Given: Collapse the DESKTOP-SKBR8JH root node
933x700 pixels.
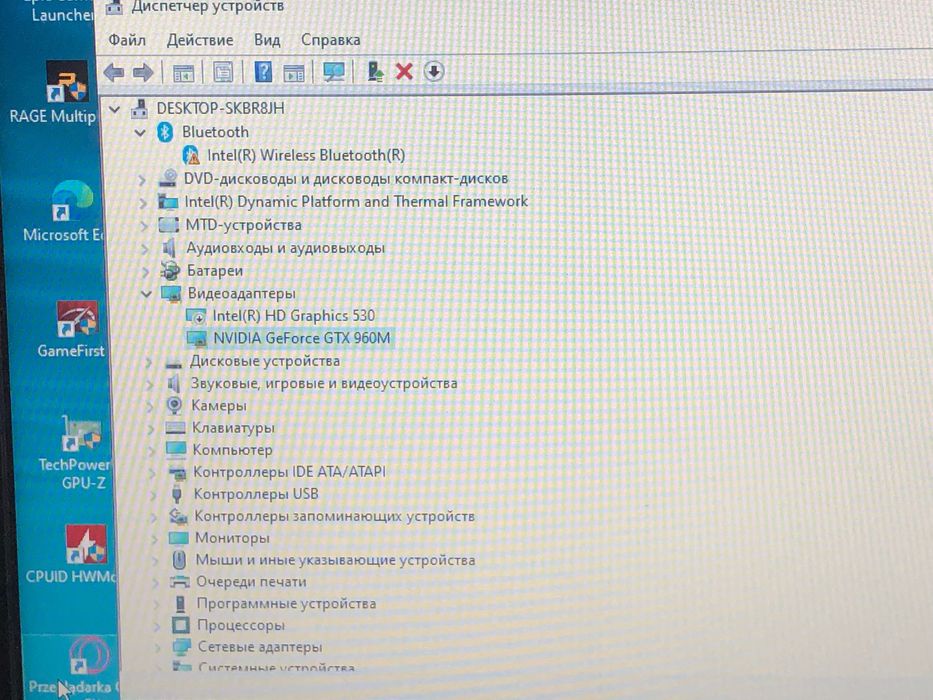Looking at the screenshot, I should click(114, 109).
